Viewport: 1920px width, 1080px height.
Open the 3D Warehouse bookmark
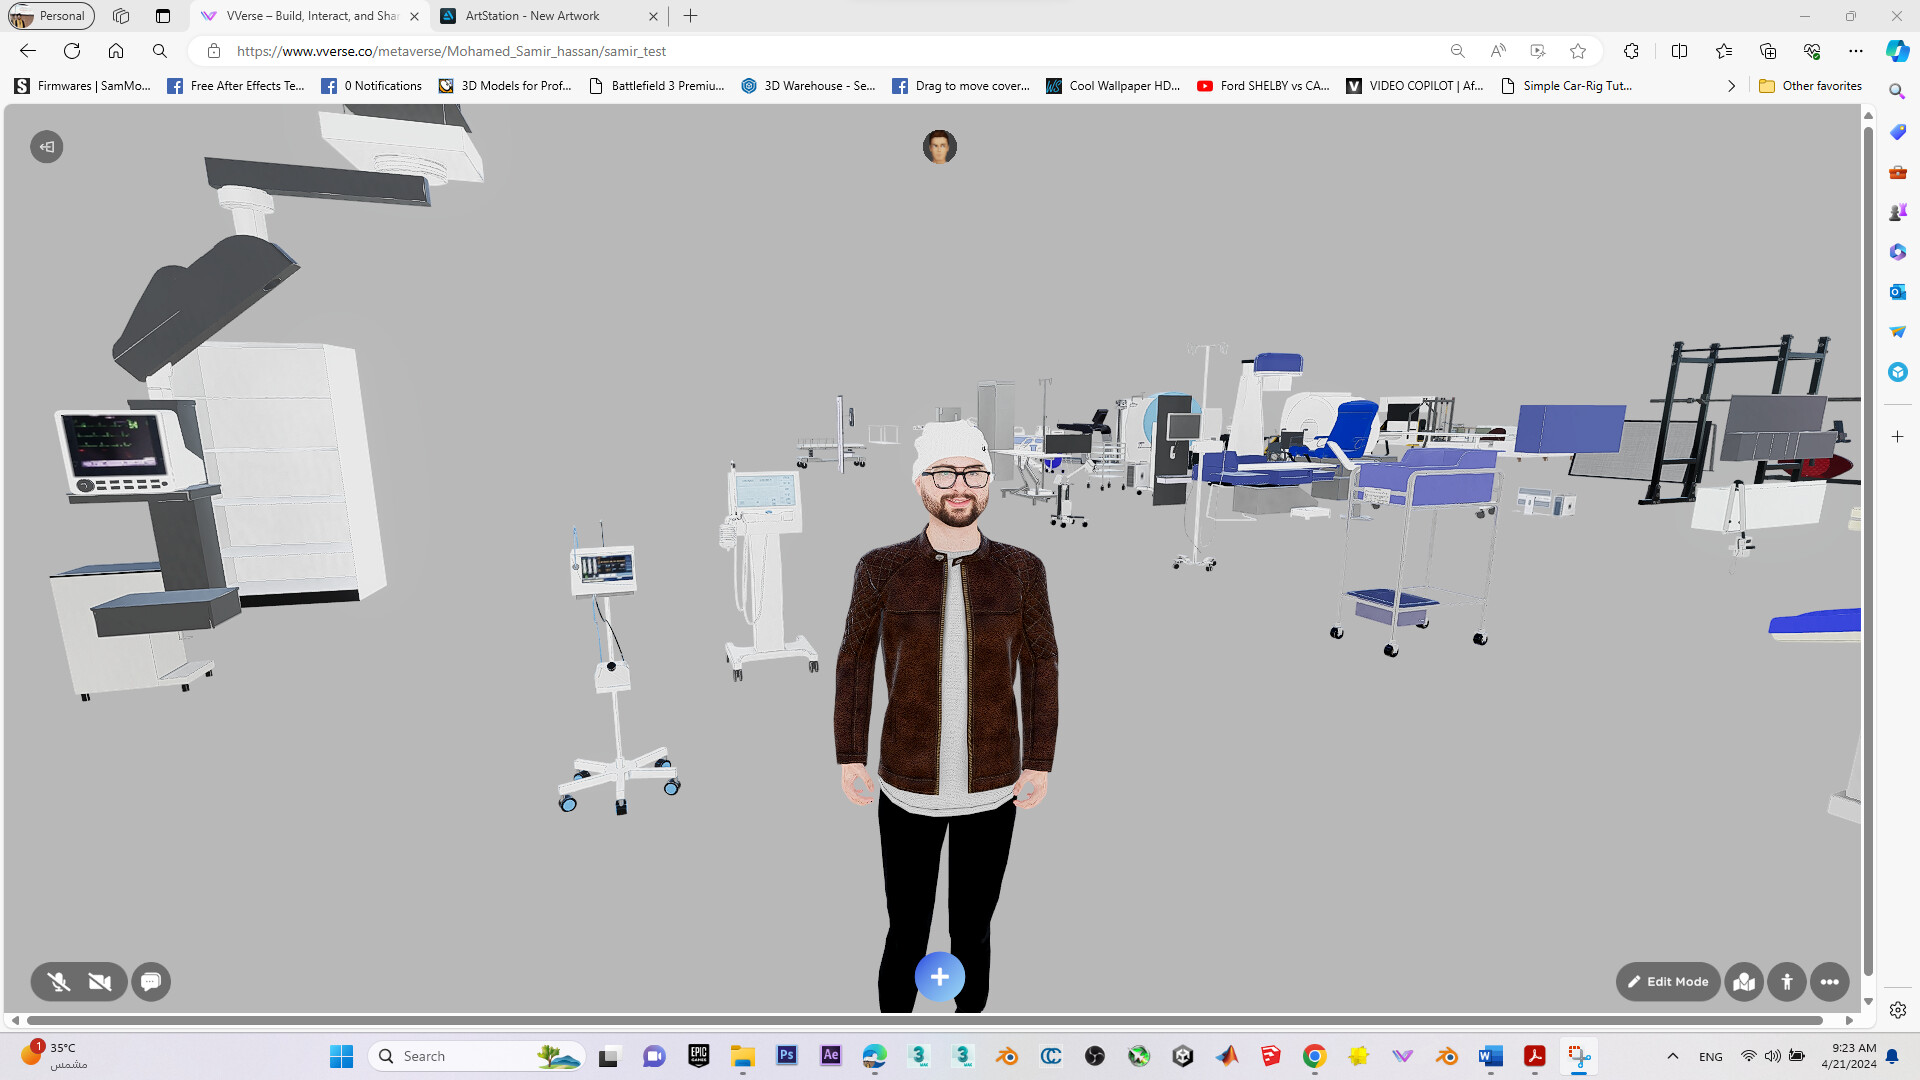(808, 86)
